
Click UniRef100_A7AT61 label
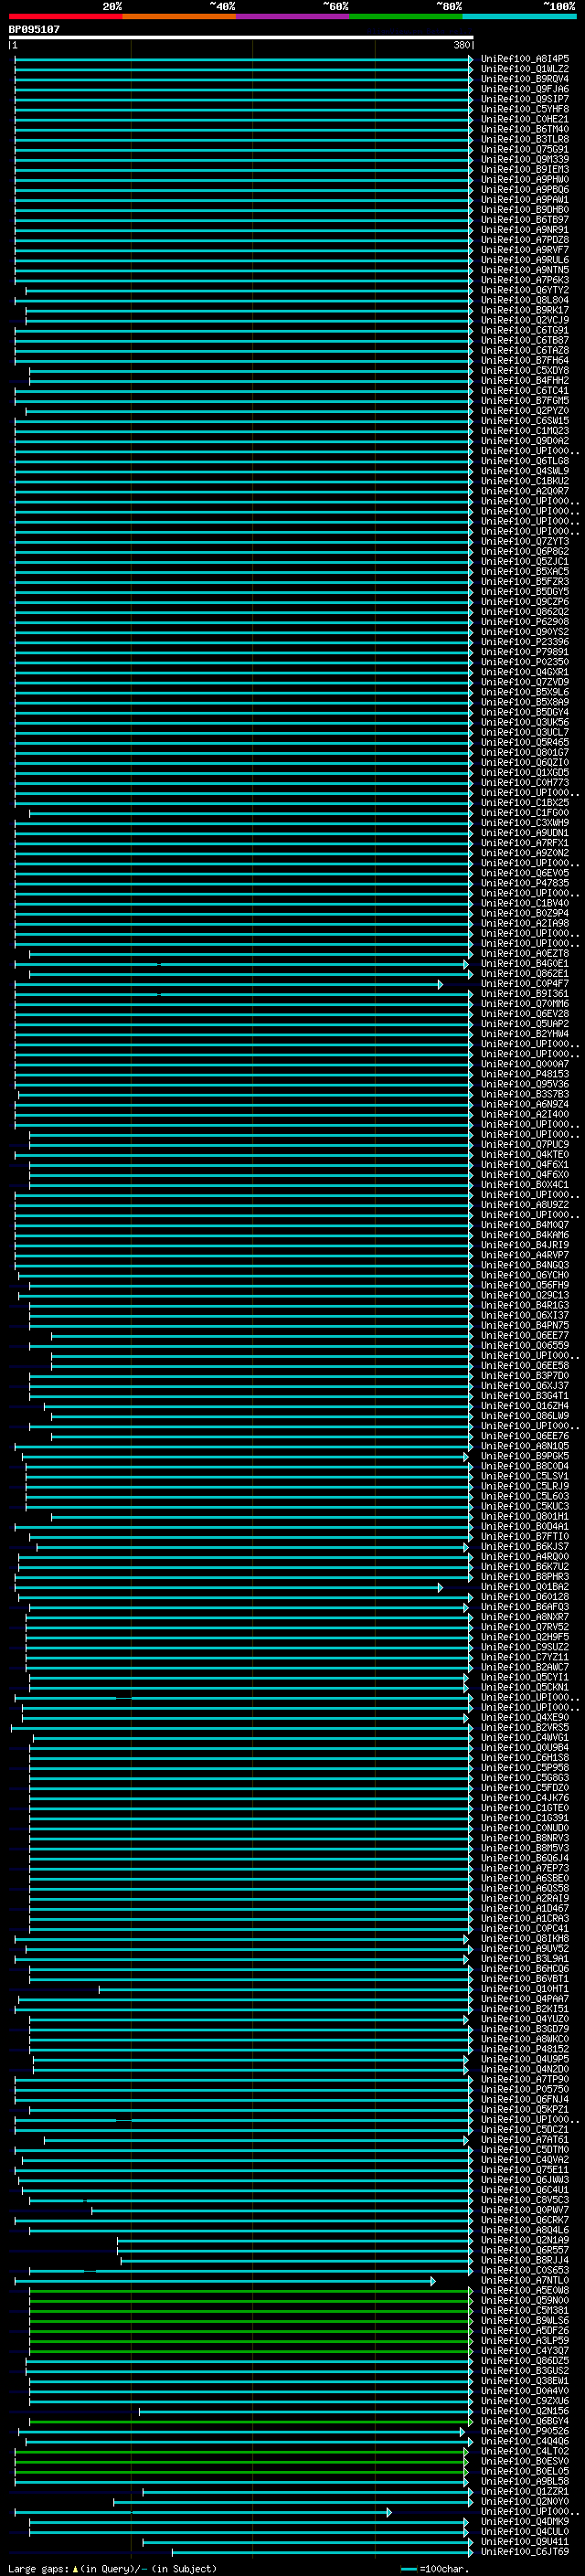[x=525, y=2140]
